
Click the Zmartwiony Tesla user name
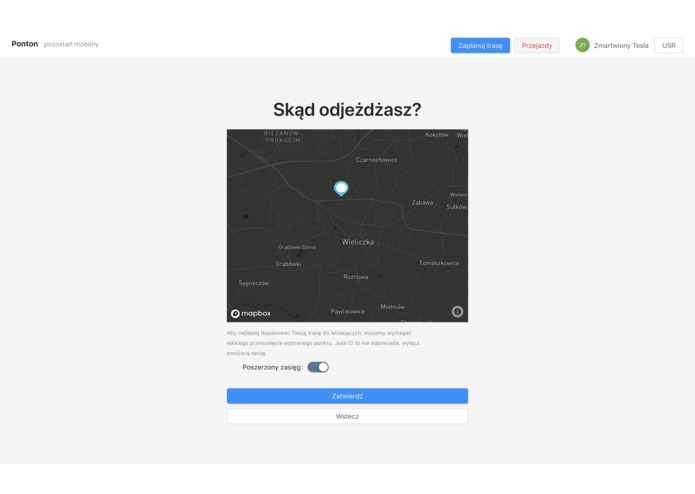point(621,45)
